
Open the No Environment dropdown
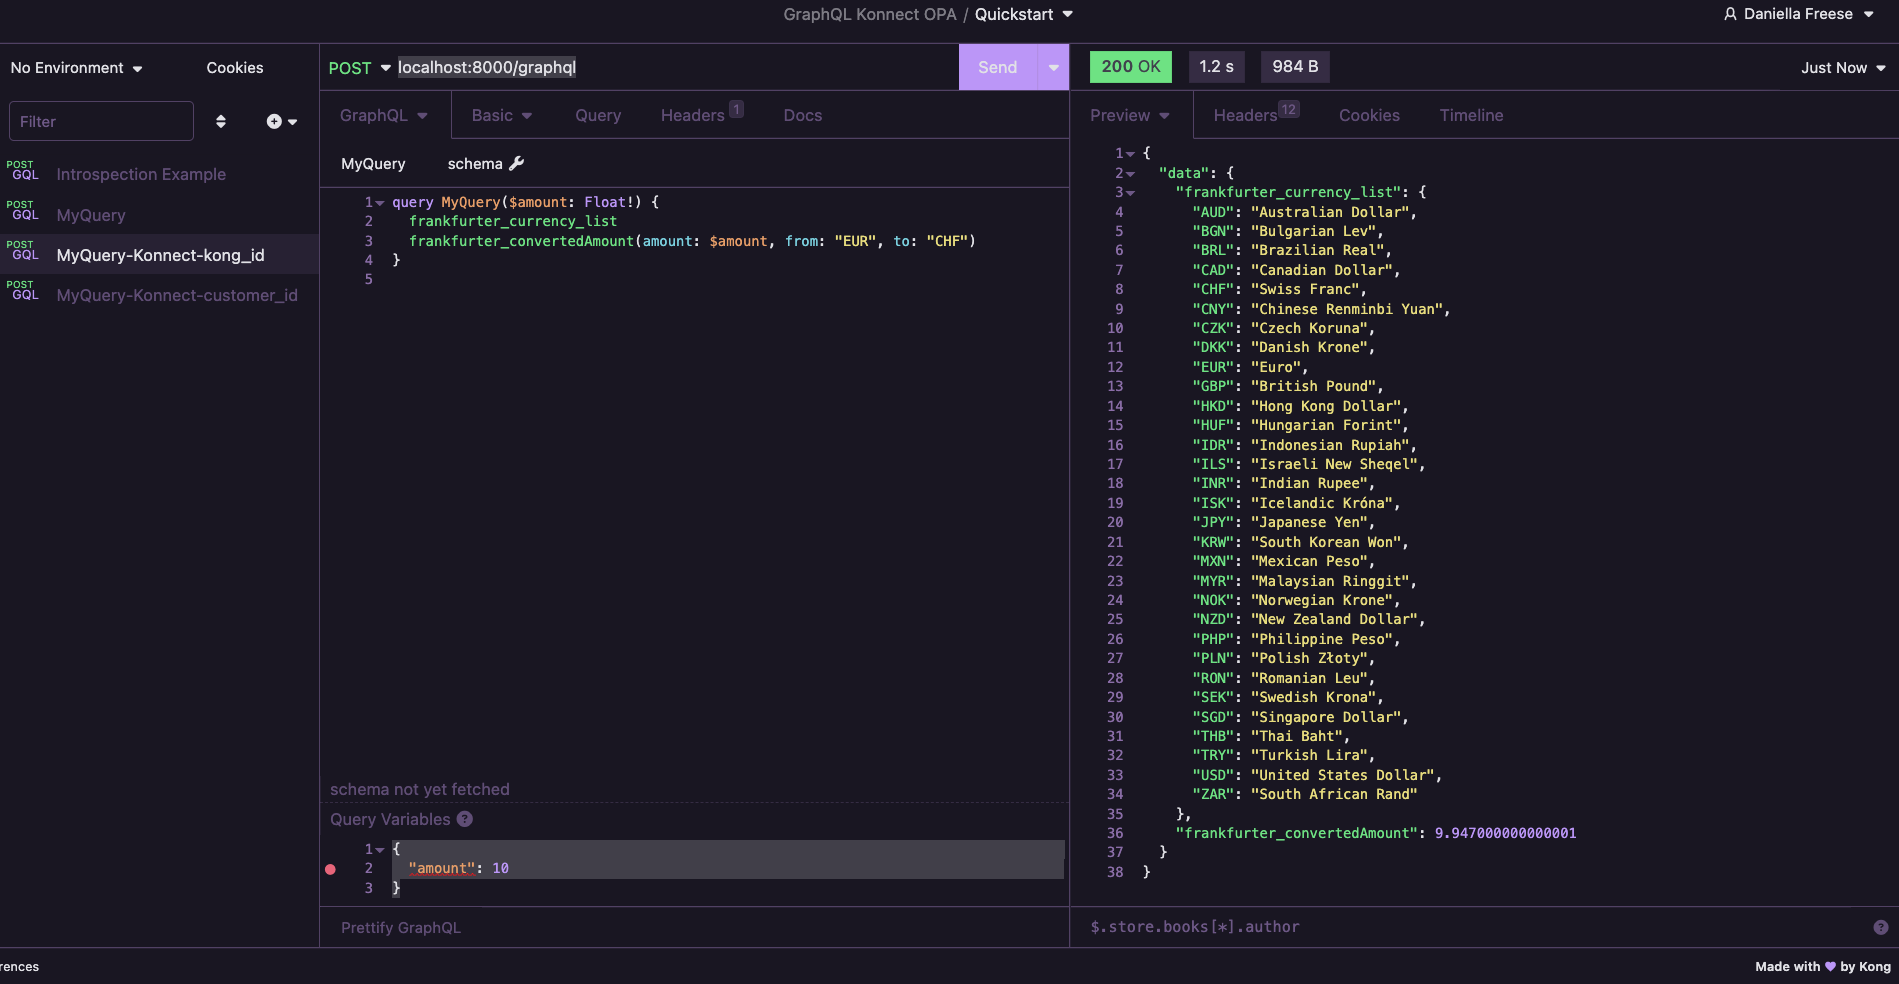(x=77, y=68)
